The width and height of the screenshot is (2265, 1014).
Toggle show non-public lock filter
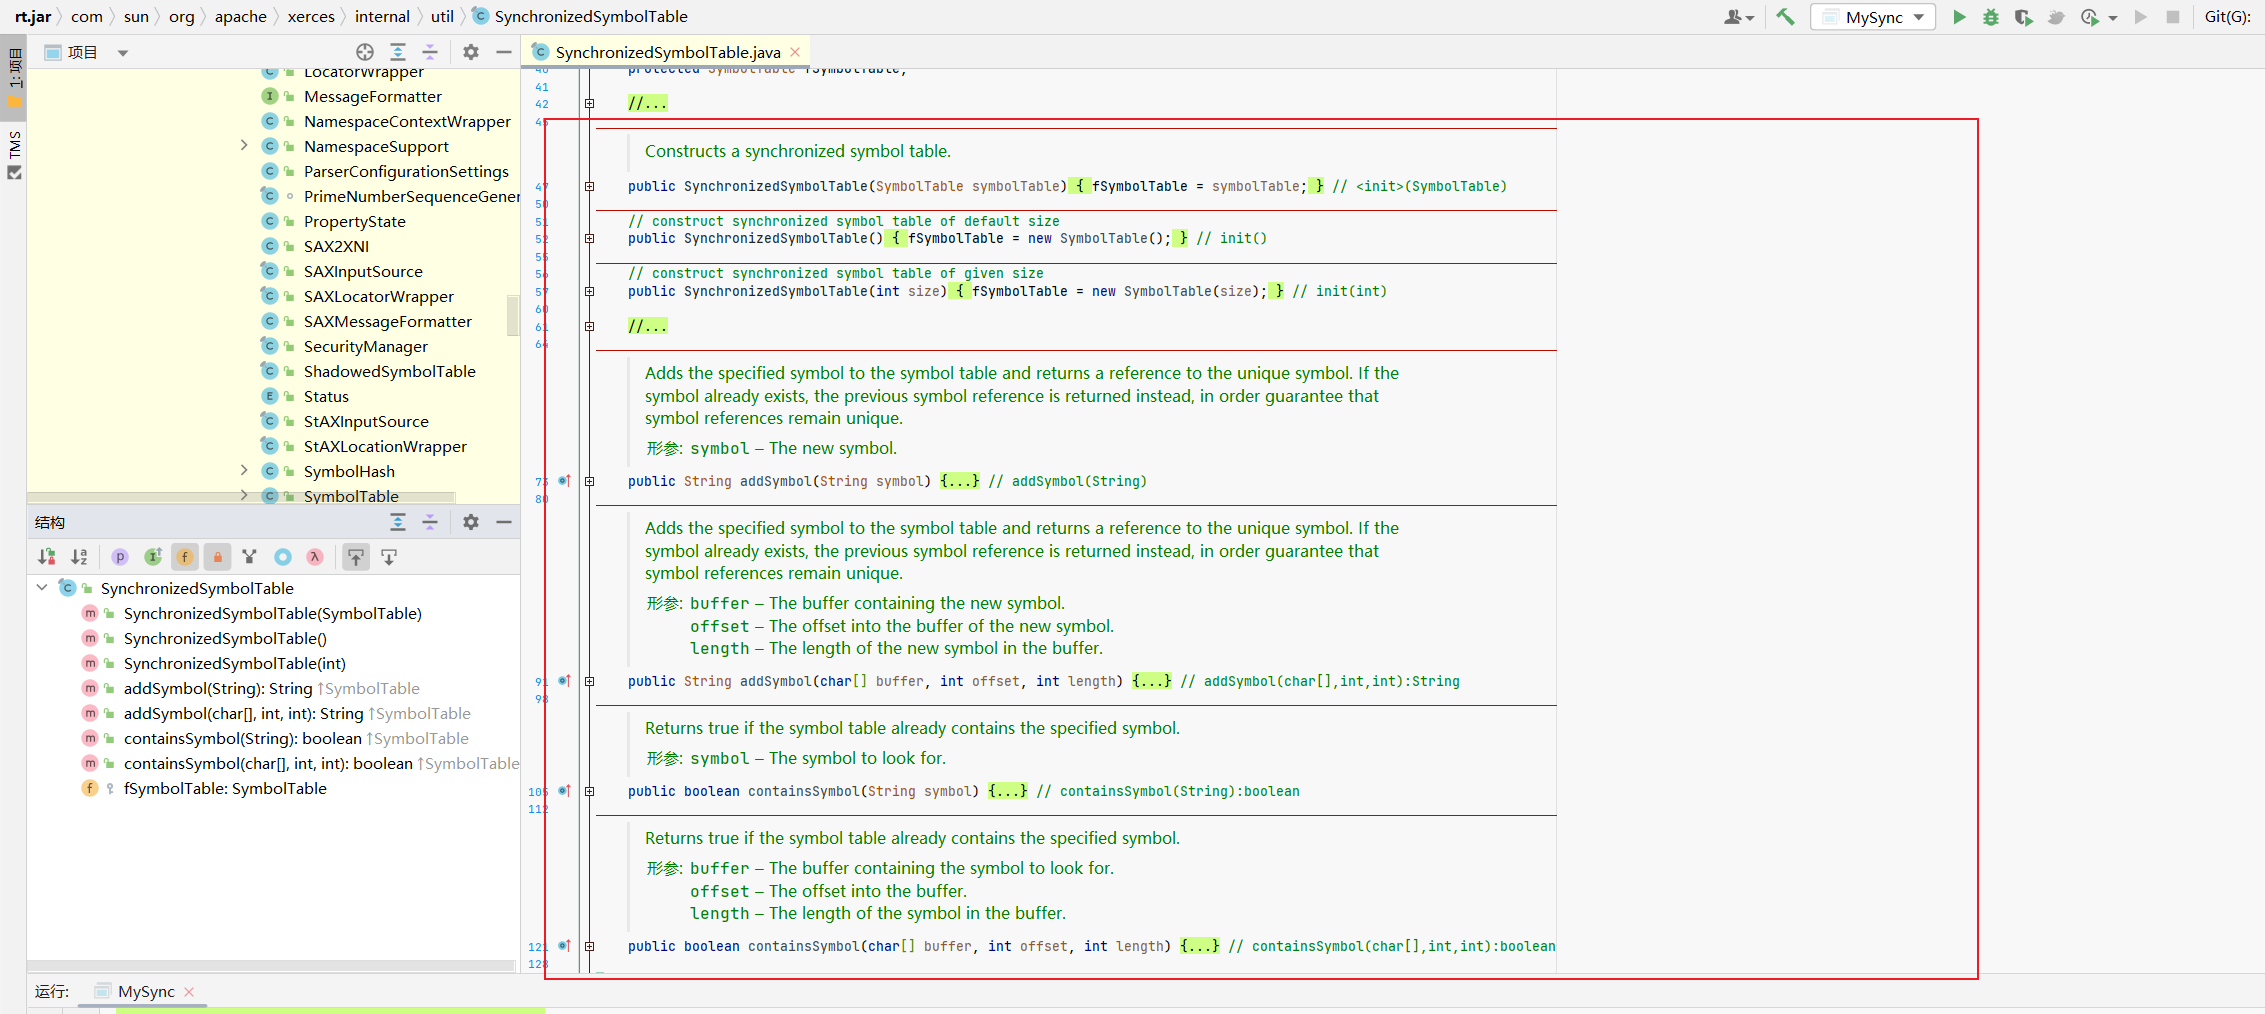217,557
